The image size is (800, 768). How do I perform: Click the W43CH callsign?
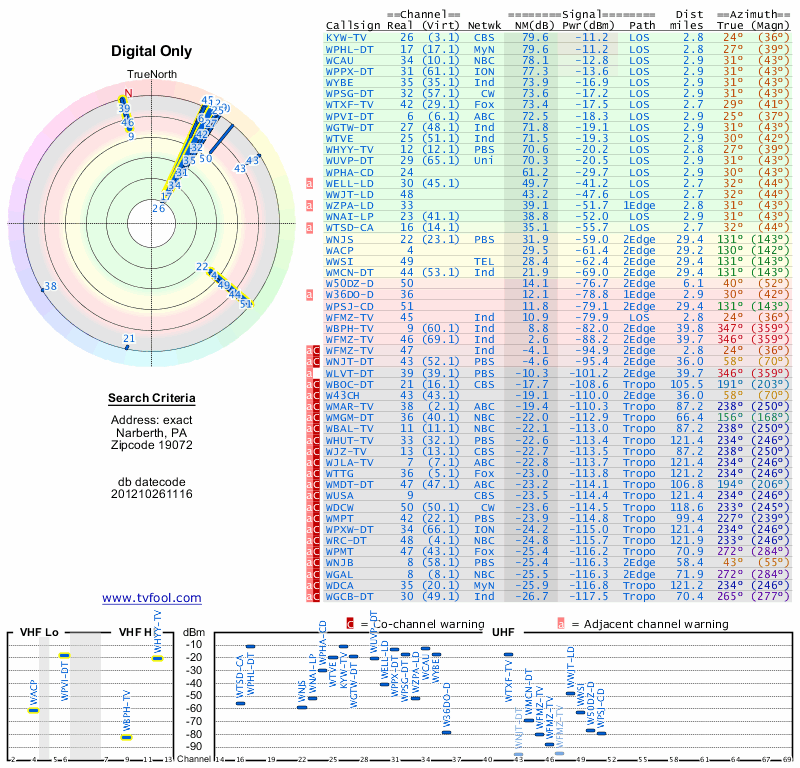click(343, 395)
